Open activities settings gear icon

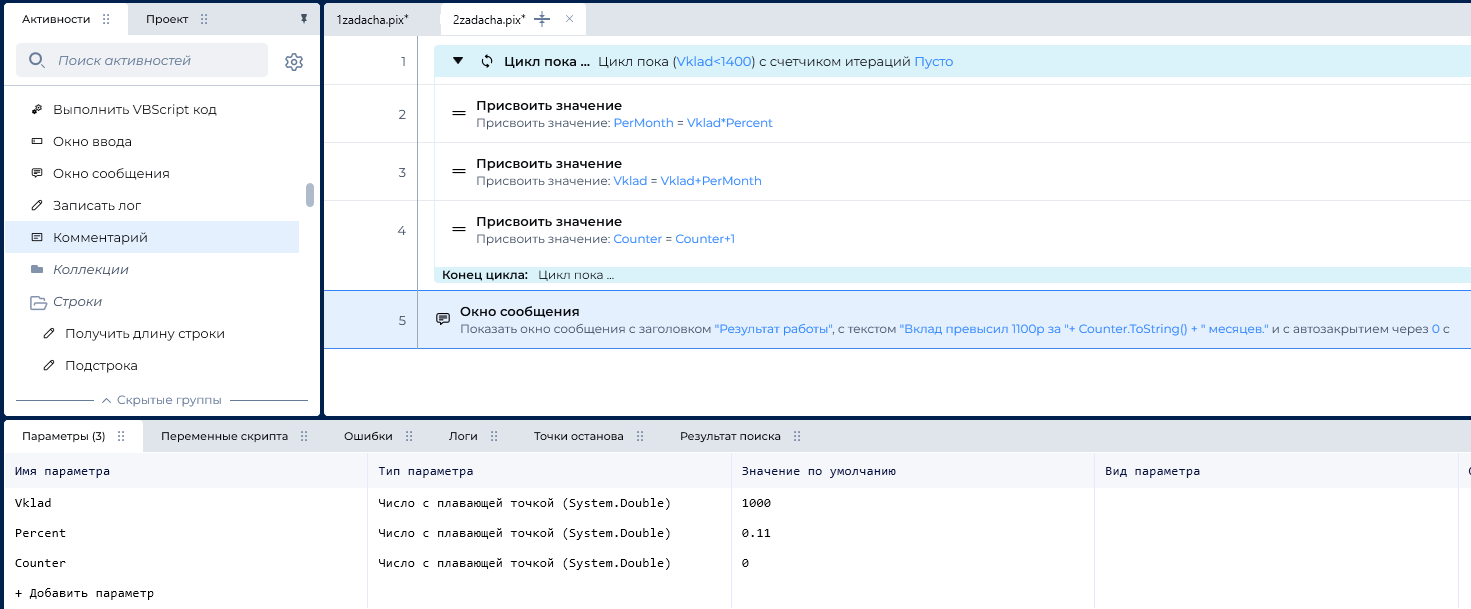coord(293,61)
